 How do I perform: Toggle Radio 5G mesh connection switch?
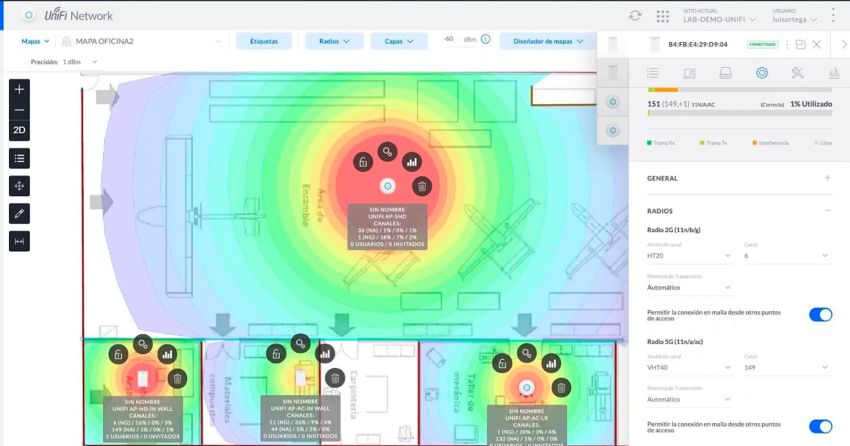click(820, 426)
